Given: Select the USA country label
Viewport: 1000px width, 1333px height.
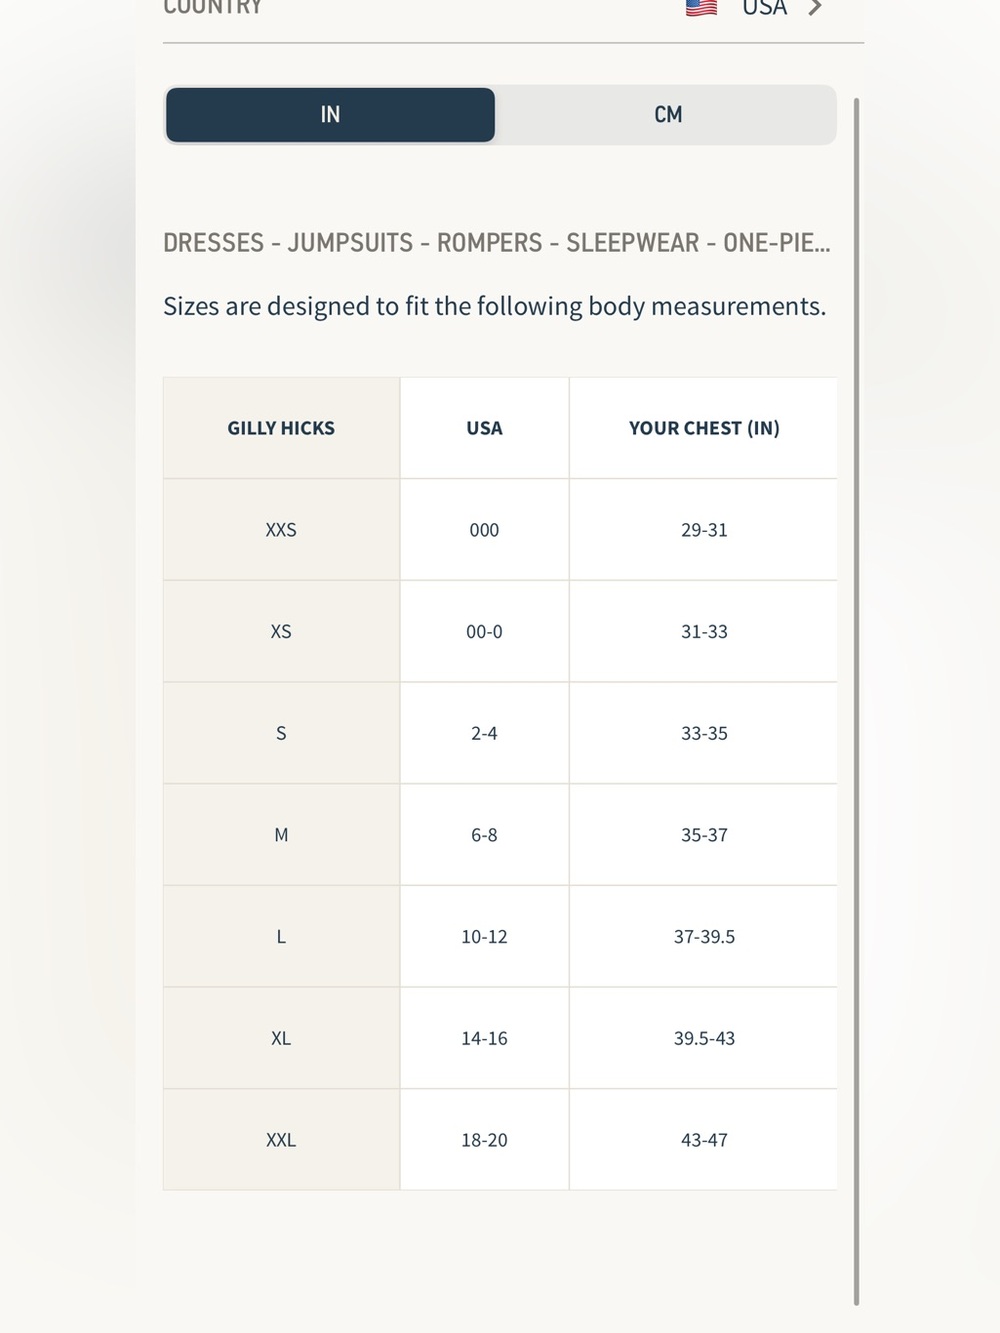Looking at the screenshot, I should 764,8.
